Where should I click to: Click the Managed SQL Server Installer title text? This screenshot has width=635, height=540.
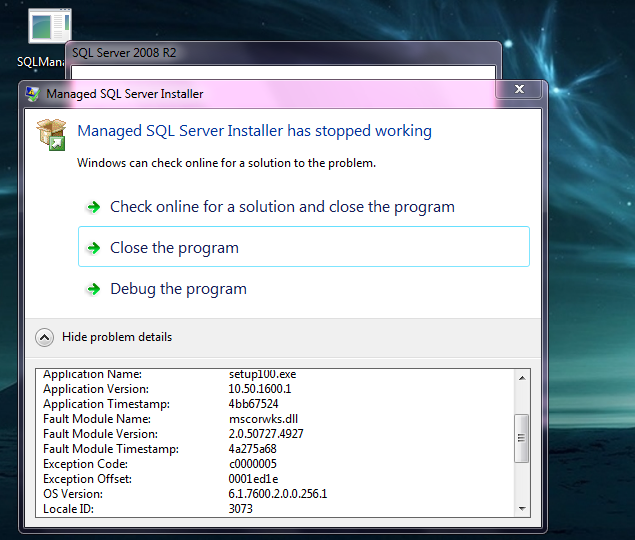[125, 94]
